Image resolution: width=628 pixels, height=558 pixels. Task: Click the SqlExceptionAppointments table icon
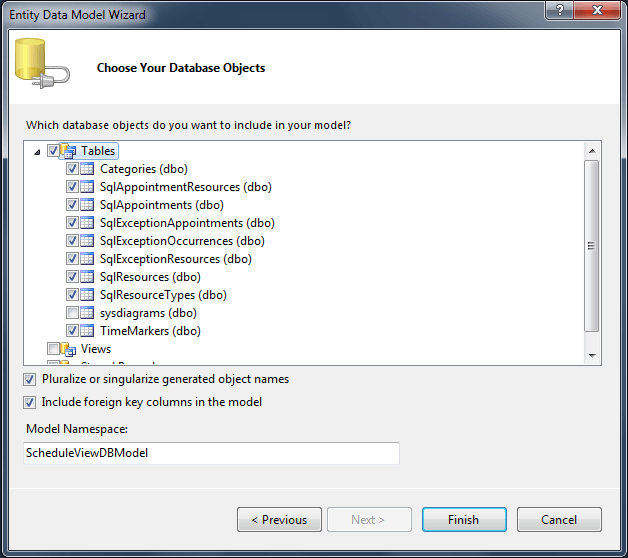click(x=87, y=223)
